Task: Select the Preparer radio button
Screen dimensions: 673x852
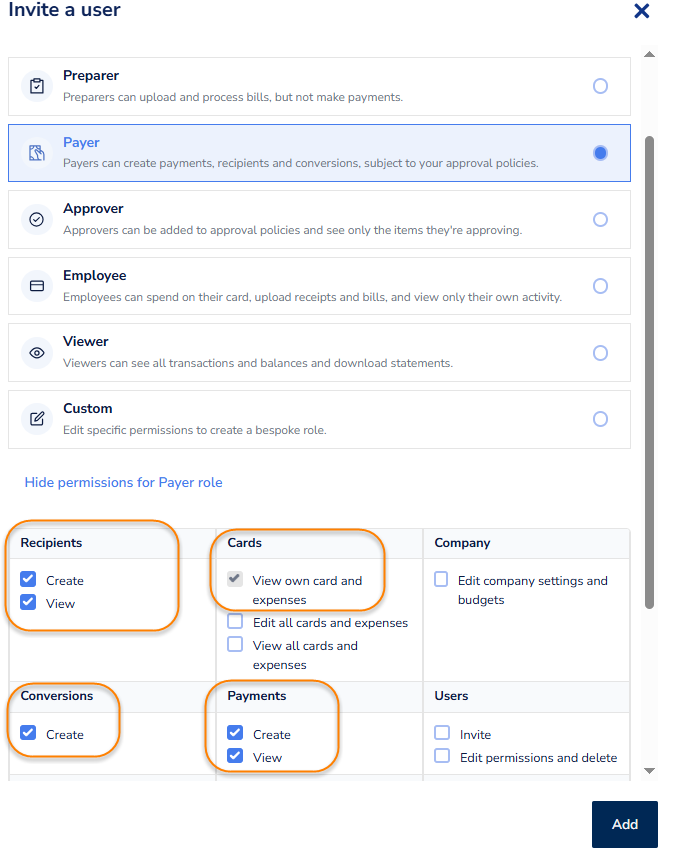Action: [x=600, y=86]
